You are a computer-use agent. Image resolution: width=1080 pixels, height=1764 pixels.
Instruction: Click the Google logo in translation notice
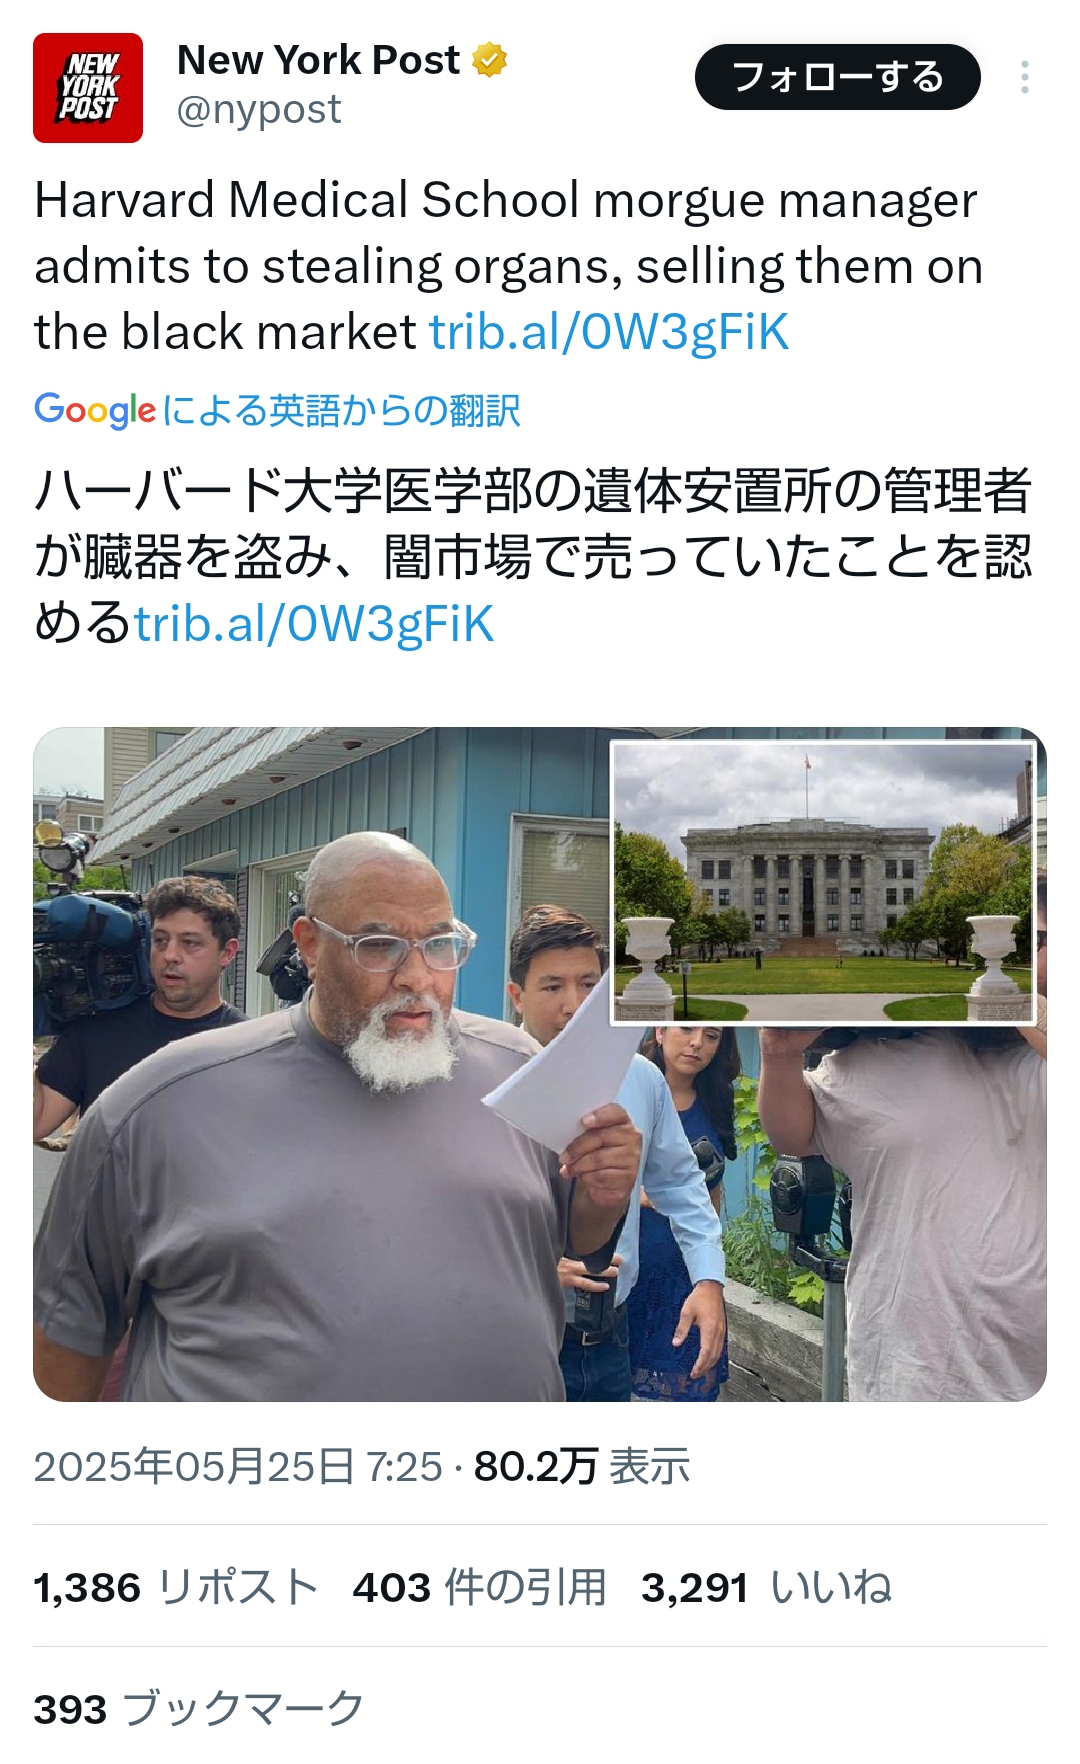pyautogui.click(x=95, y=410)
